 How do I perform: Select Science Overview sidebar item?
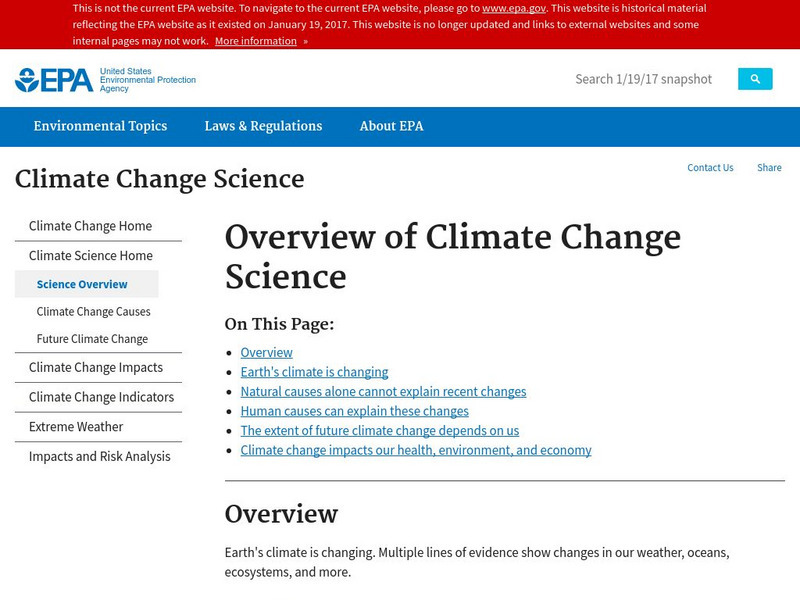82,284
